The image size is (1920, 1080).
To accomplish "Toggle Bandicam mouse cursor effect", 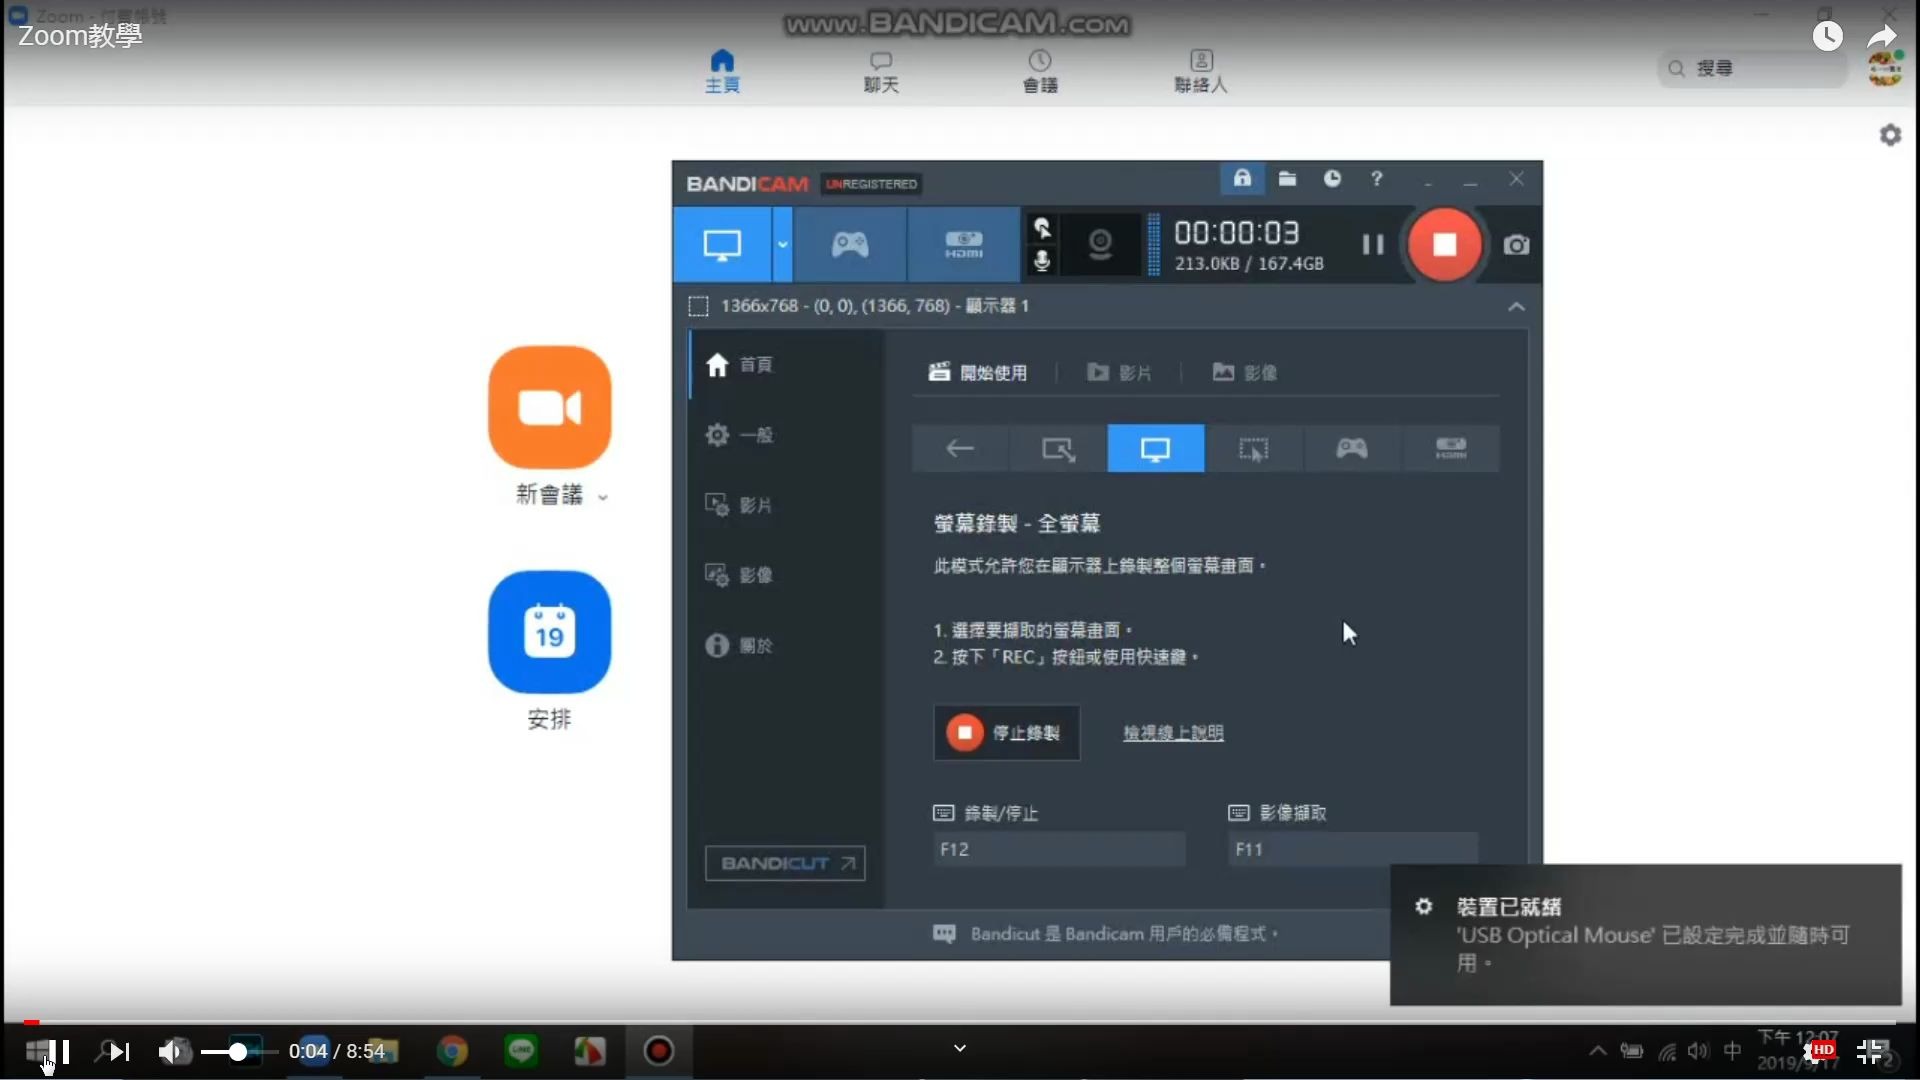I will click(x=1042, y=228).
